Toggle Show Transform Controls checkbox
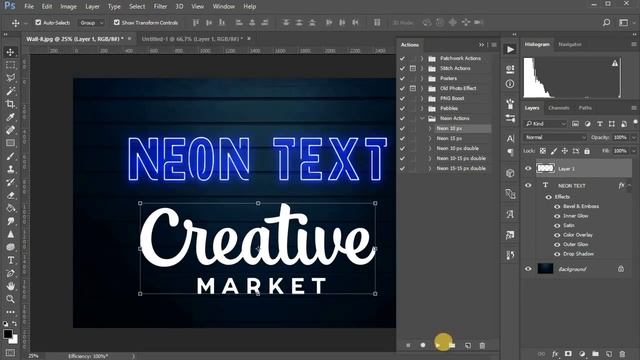 tap(117, 22)
